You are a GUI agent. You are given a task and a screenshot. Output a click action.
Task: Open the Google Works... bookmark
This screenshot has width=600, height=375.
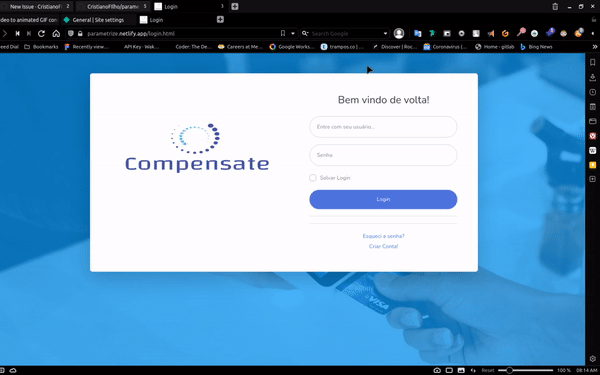point(292,47)
